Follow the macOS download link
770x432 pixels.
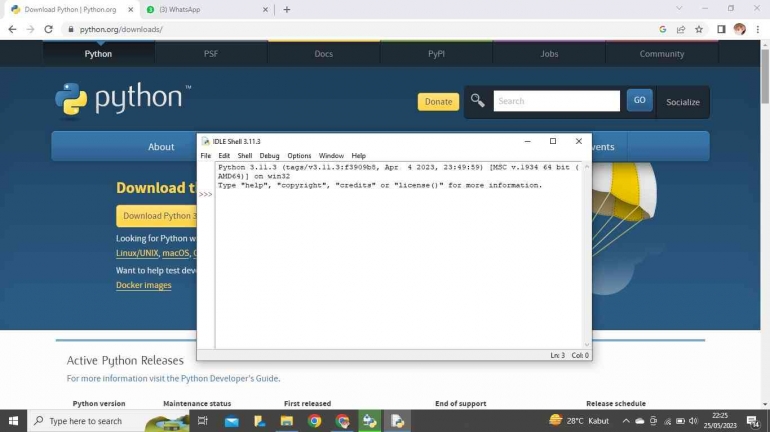point(175,253)
